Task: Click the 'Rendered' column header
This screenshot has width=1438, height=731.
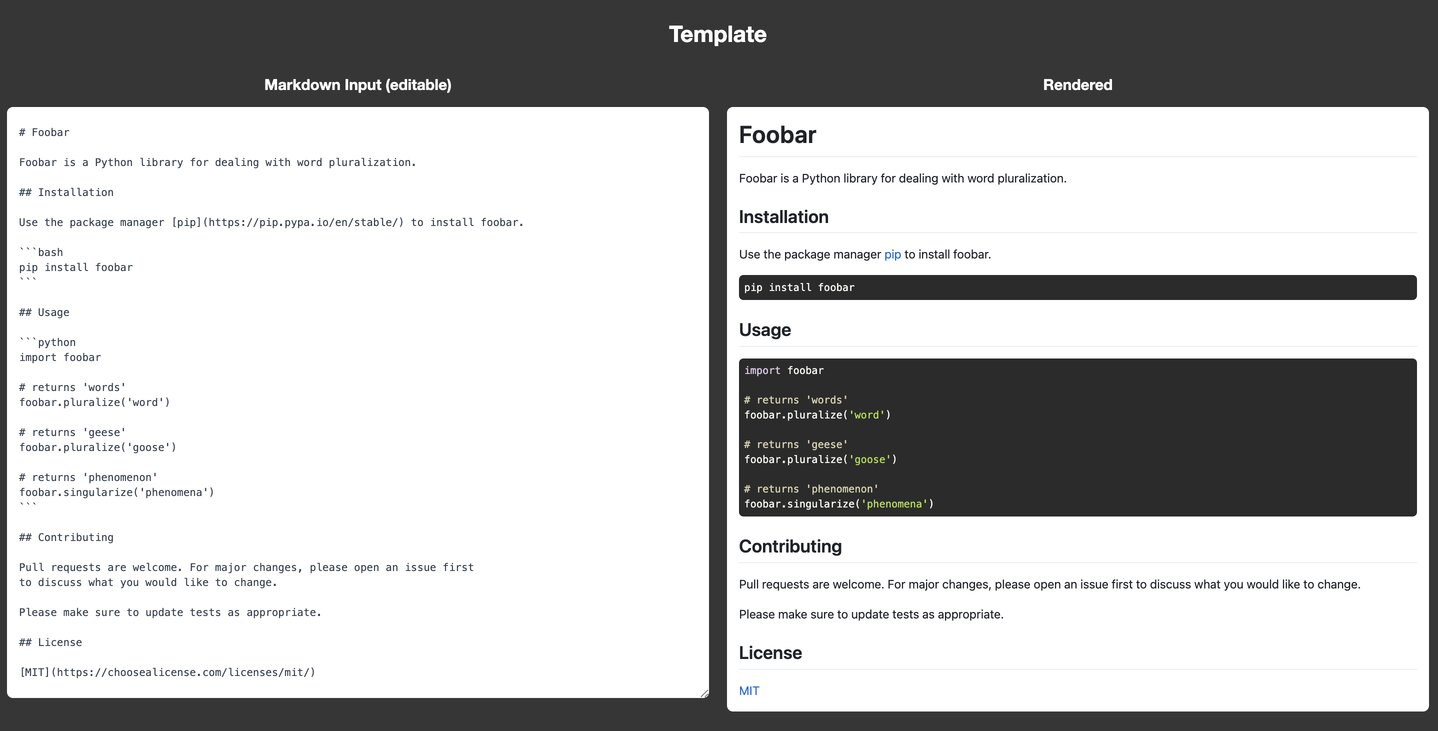Action: pos(1077,84)
